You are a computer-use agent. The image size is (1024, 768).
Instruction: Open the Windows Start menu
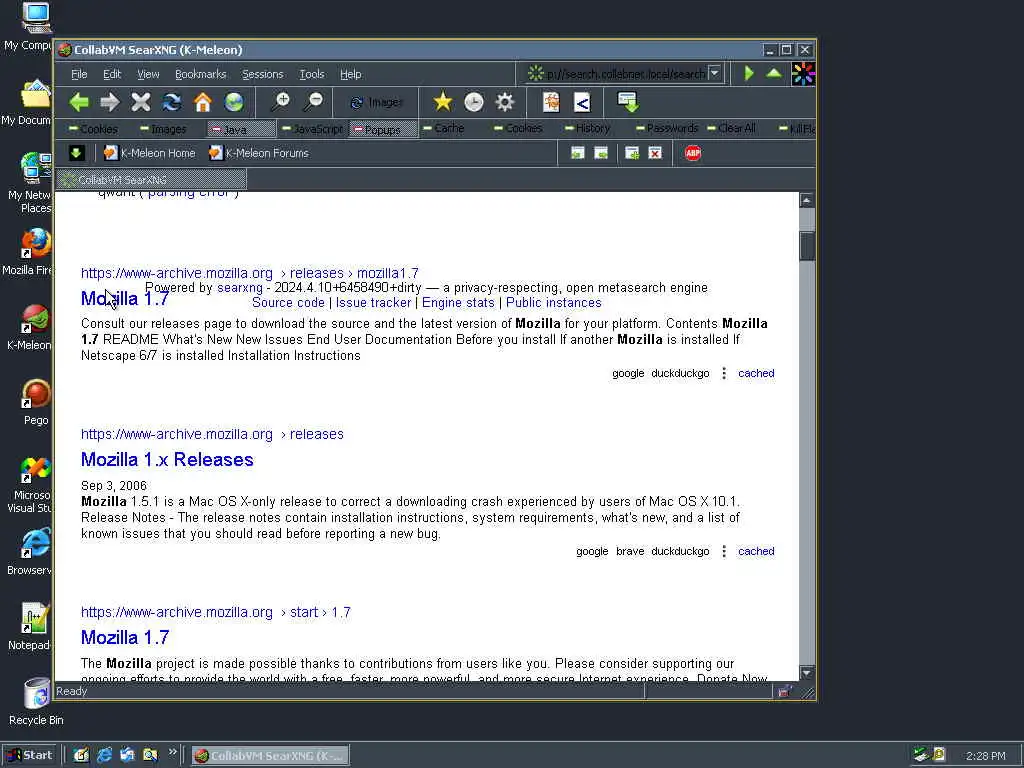click(30, 755)
